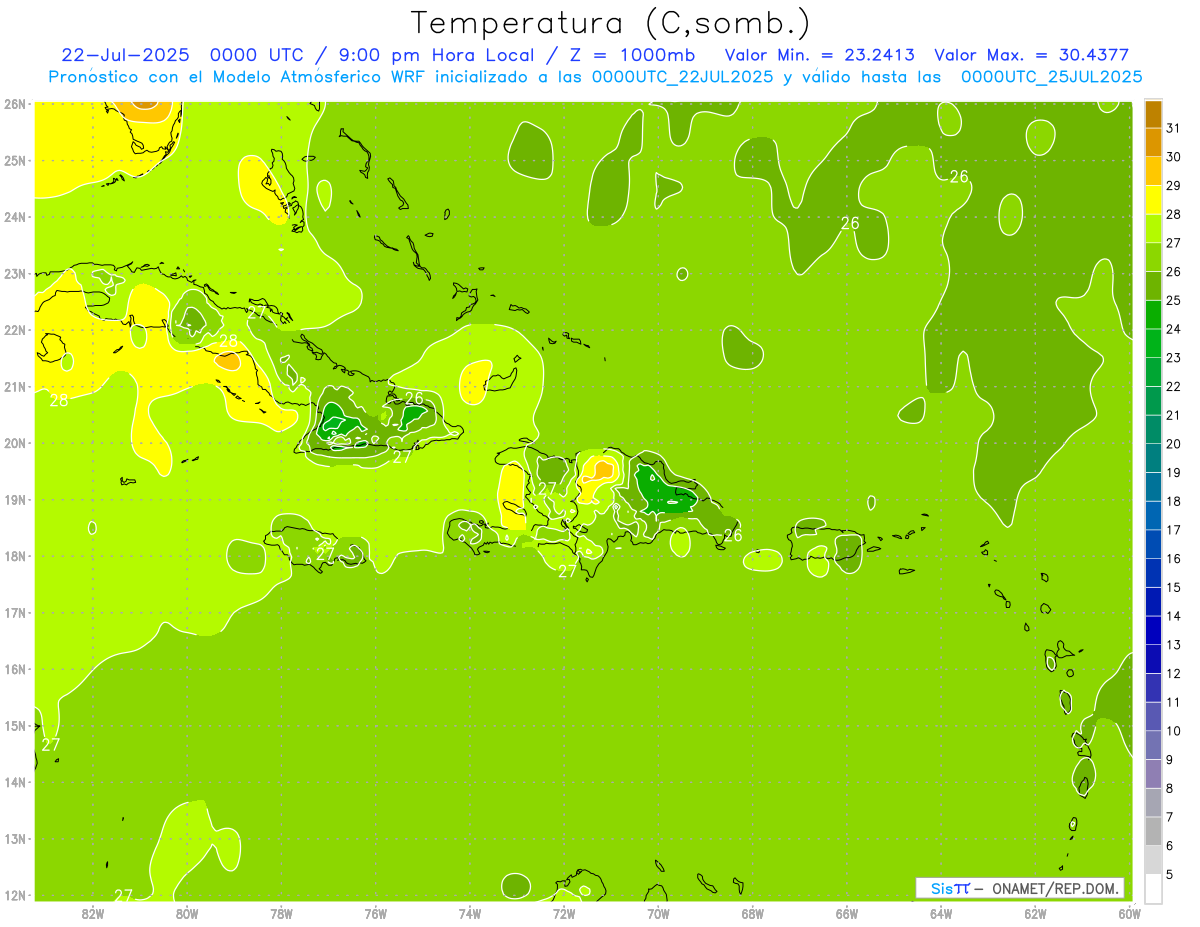
Task: Pick the green swatch between legend 26 and 27
Action: pyautogui.click(x=1153, y=258)
